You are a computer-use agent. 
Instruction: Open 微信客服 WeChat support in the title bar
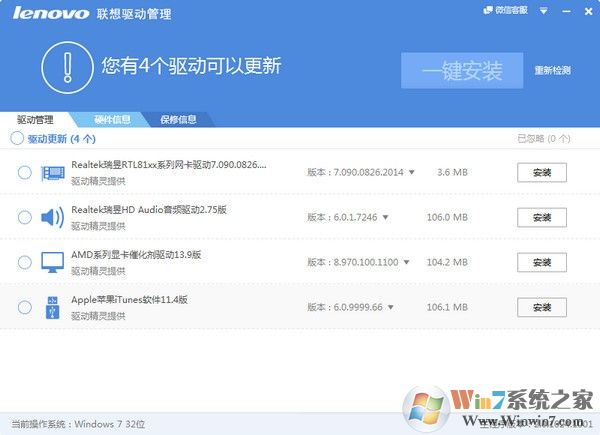tap(505, 10)
